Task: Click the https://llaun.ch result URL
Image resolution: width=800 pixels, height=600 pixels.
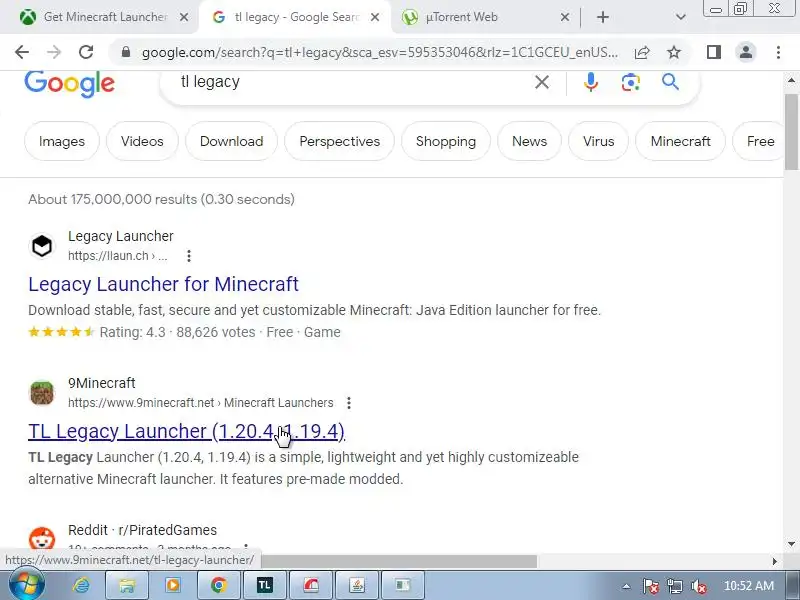Action: [x=117, y=256]
